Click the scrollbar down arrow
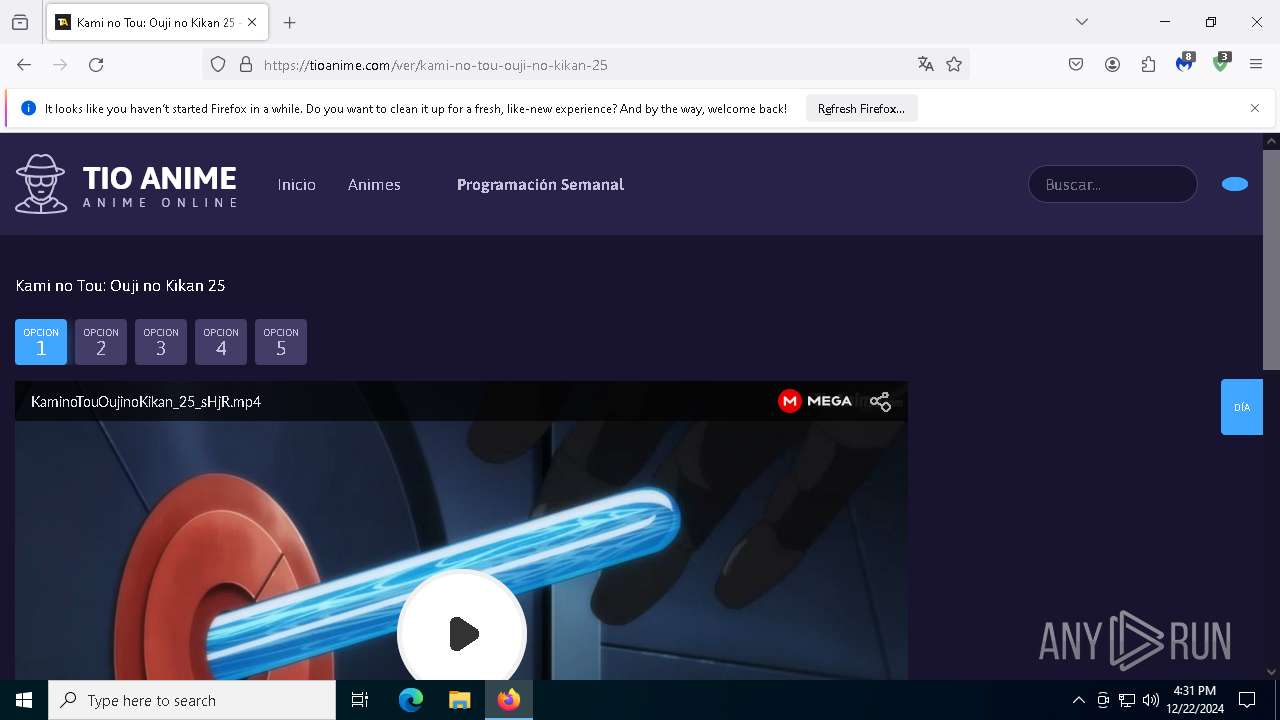Viewport: 1280px width, 720px height. [x=1271, y=672]
